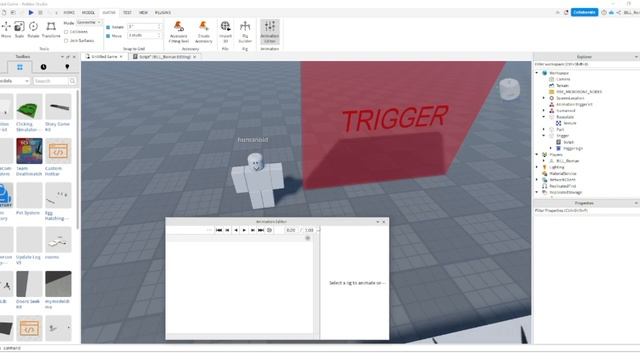Select Terrain in the Explorer tree
The width and height of the screenshot is (640, 360).
562,86
